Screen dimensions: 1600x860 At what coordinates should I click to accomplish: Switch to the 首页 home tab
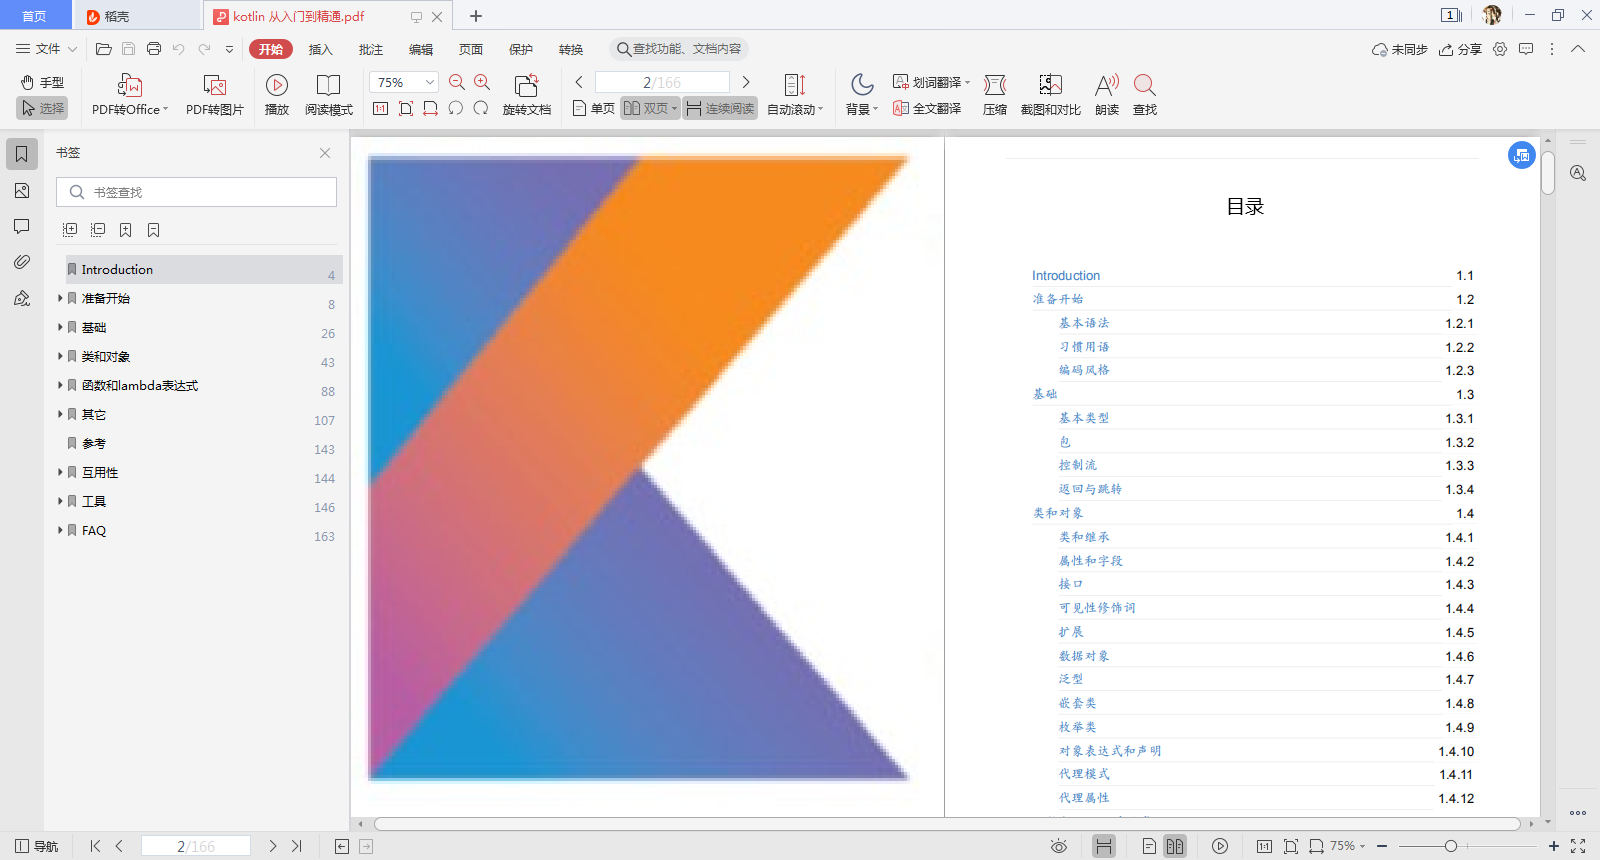[35, 15]
